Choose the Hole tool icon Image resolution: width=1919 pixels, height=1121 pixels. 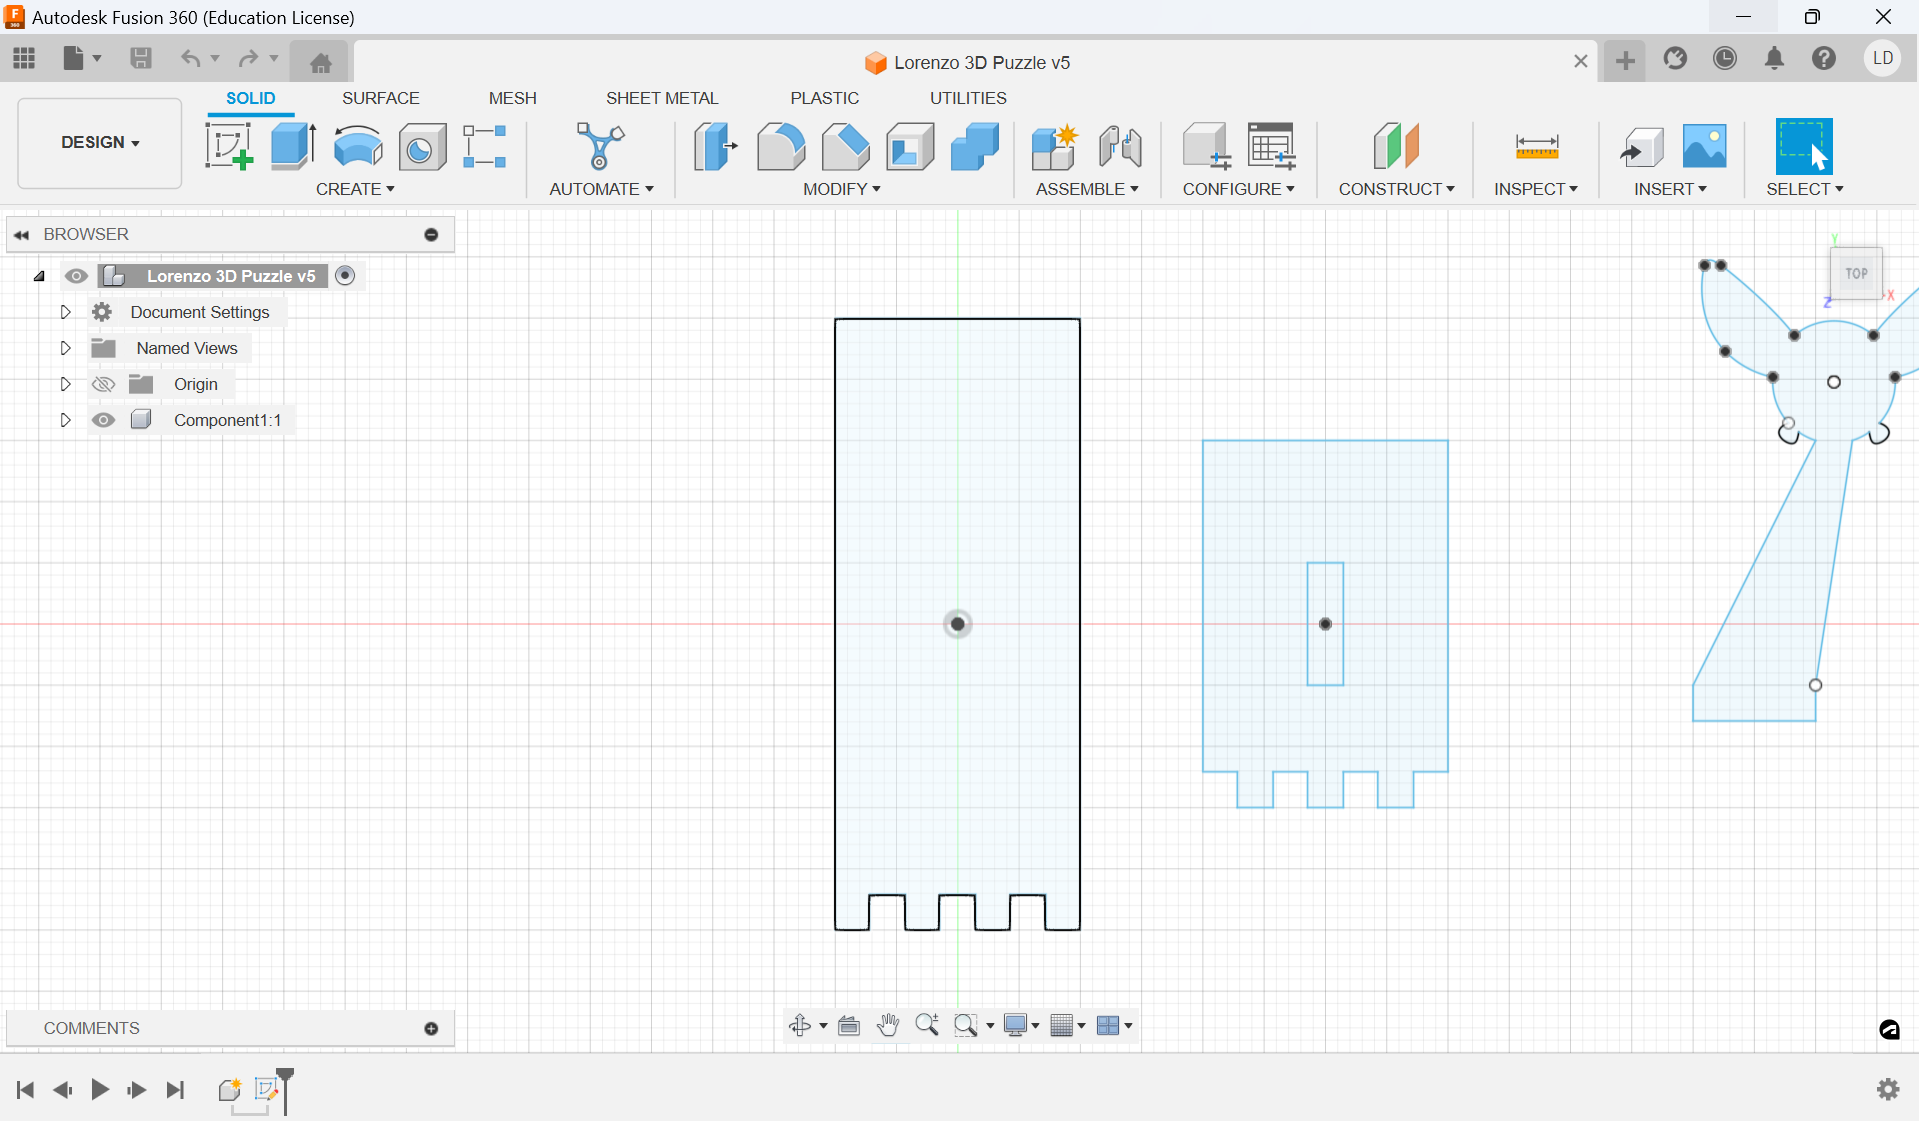point(423,147)
